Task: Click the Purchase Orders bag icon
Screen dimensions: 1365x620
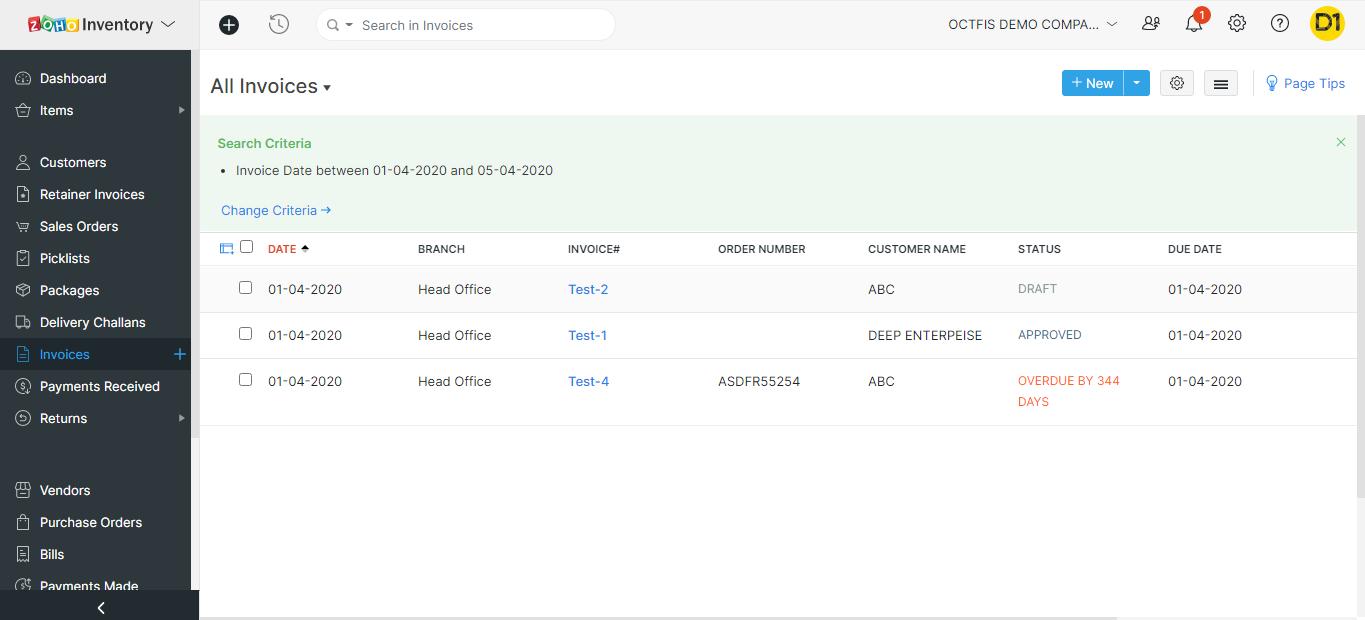Action: [x=23, y=522]
